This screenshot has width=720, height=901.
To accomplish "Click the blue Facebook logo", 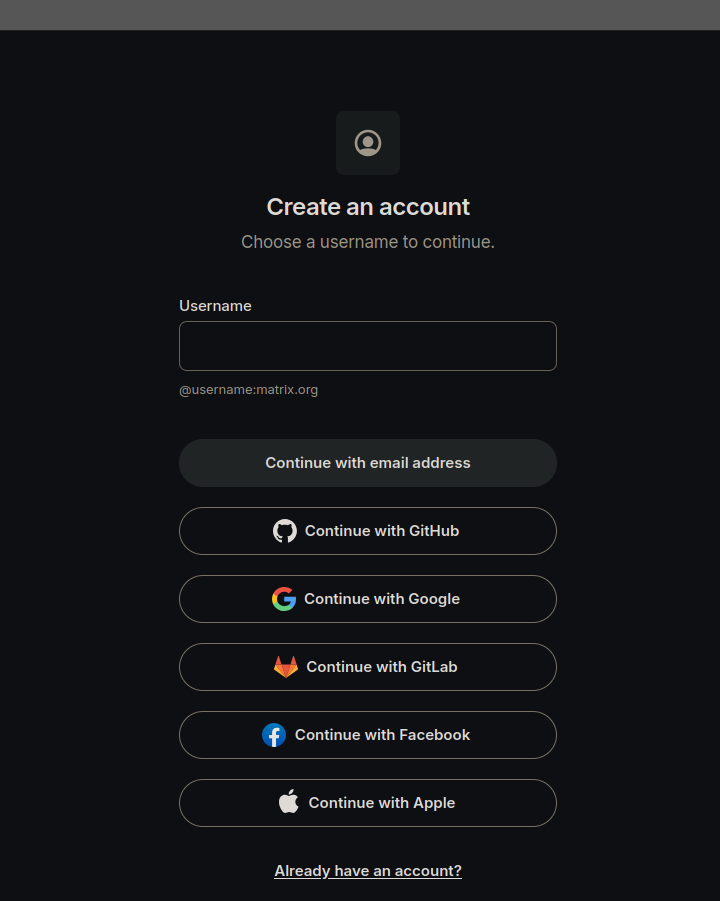I will (x=274, y=735).
